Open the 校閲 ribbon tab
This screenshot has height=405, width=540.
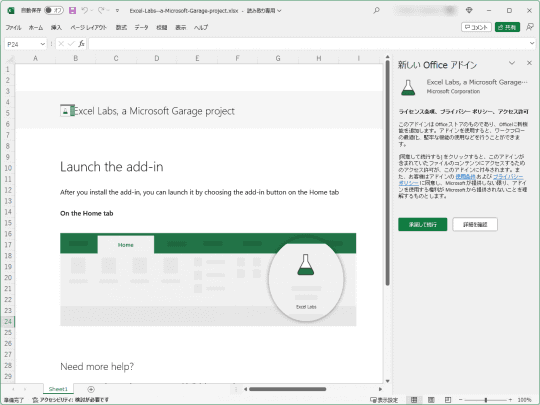pos(162,27)
